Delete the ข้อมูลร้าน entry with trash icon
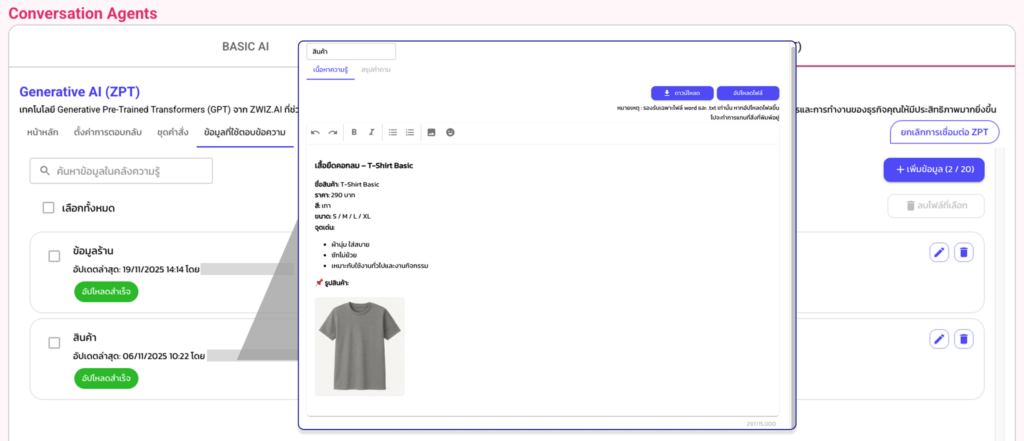The image size is (1024, 441). tap(963, 253)
